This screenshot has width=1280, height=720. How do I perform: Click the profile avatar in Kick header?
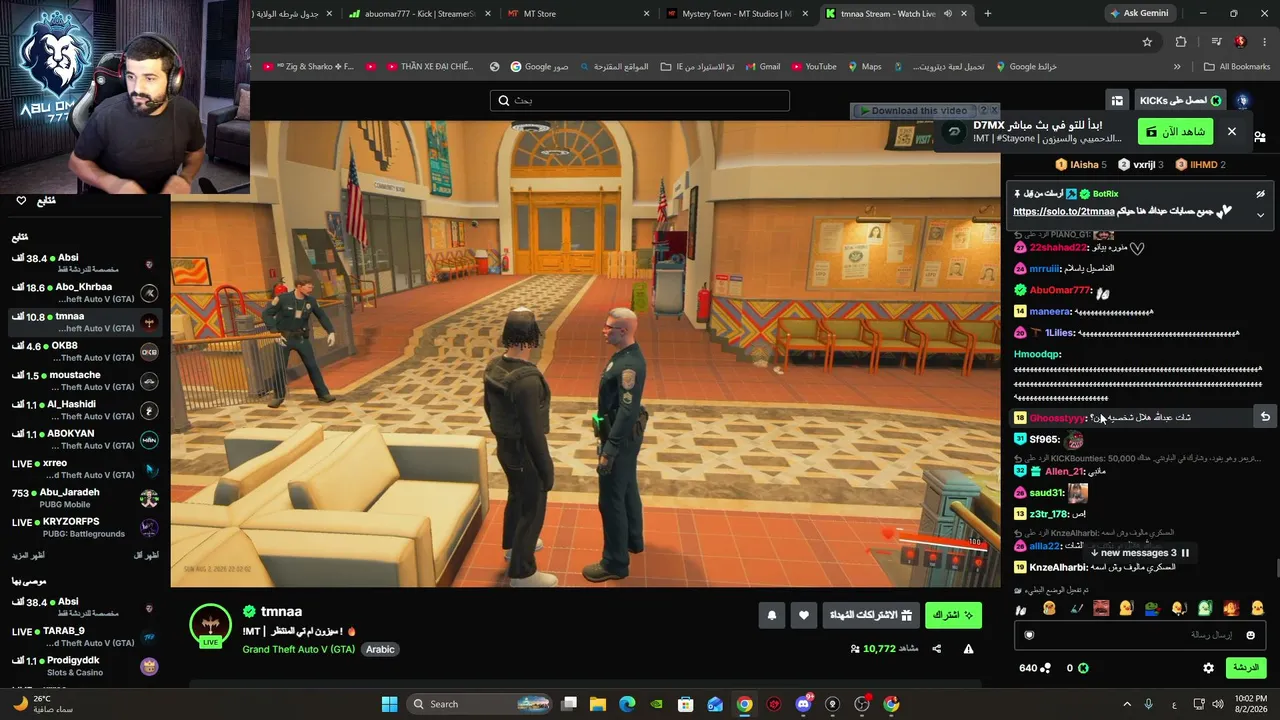click(x=1242, y=101)
